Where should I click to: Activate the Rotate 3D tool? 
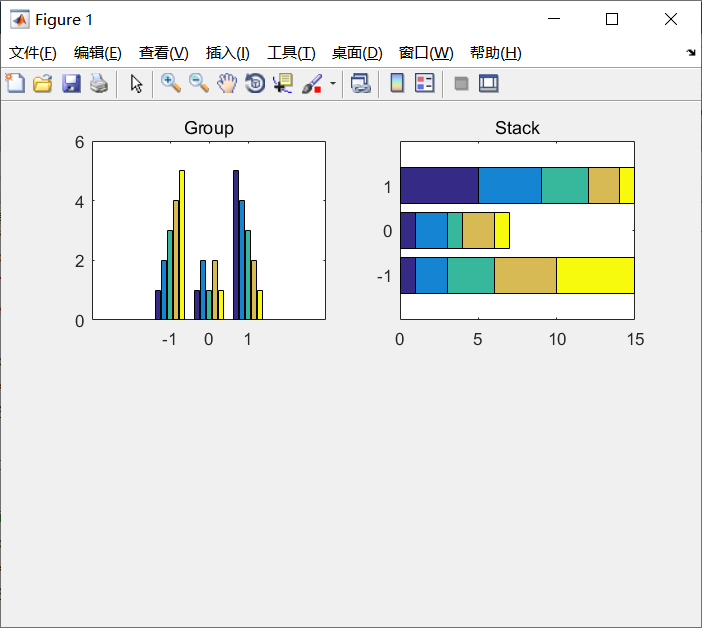pos(255,84)
